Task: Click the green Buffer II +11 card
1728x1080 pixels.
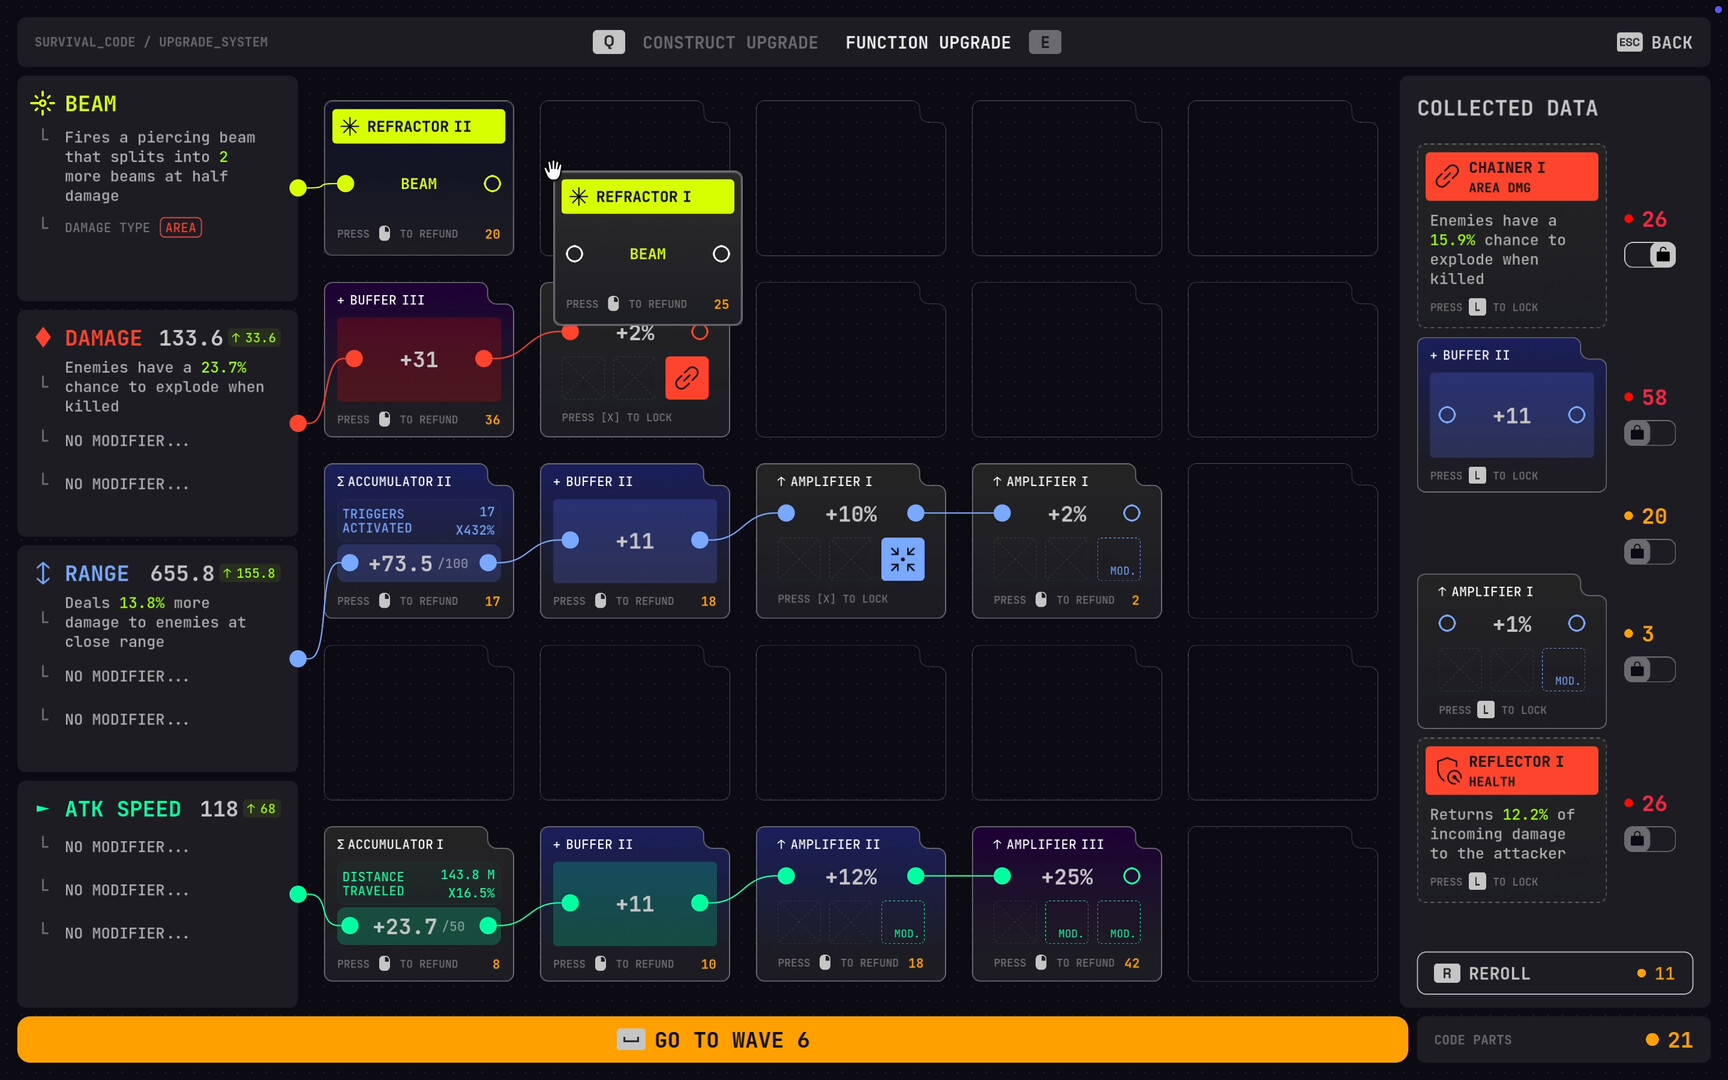Action: click(635, 904)
